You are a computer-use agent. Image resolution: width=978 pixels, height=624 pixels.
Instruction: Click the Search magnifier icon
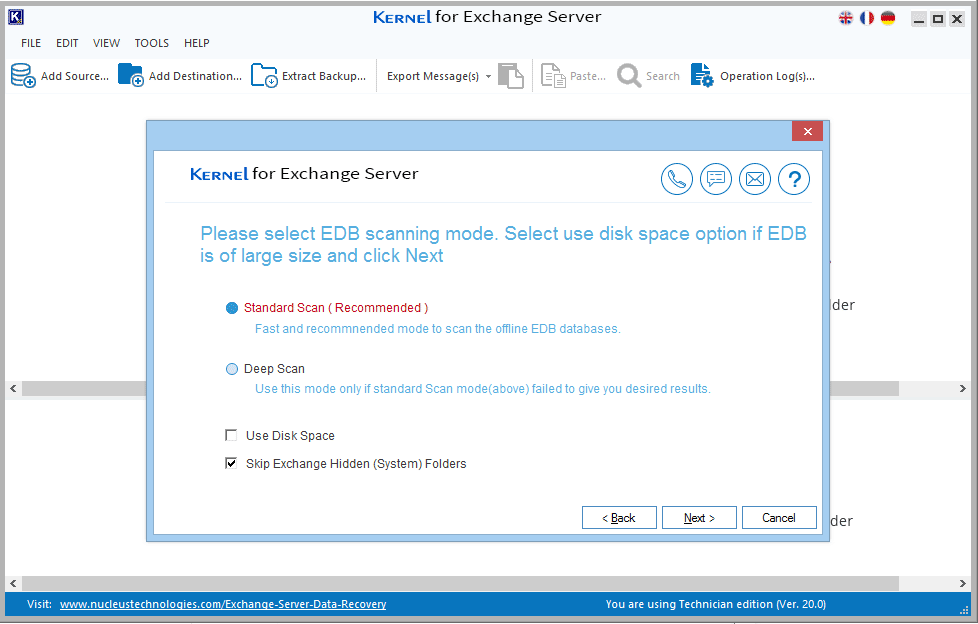click(x=629, y=76)
